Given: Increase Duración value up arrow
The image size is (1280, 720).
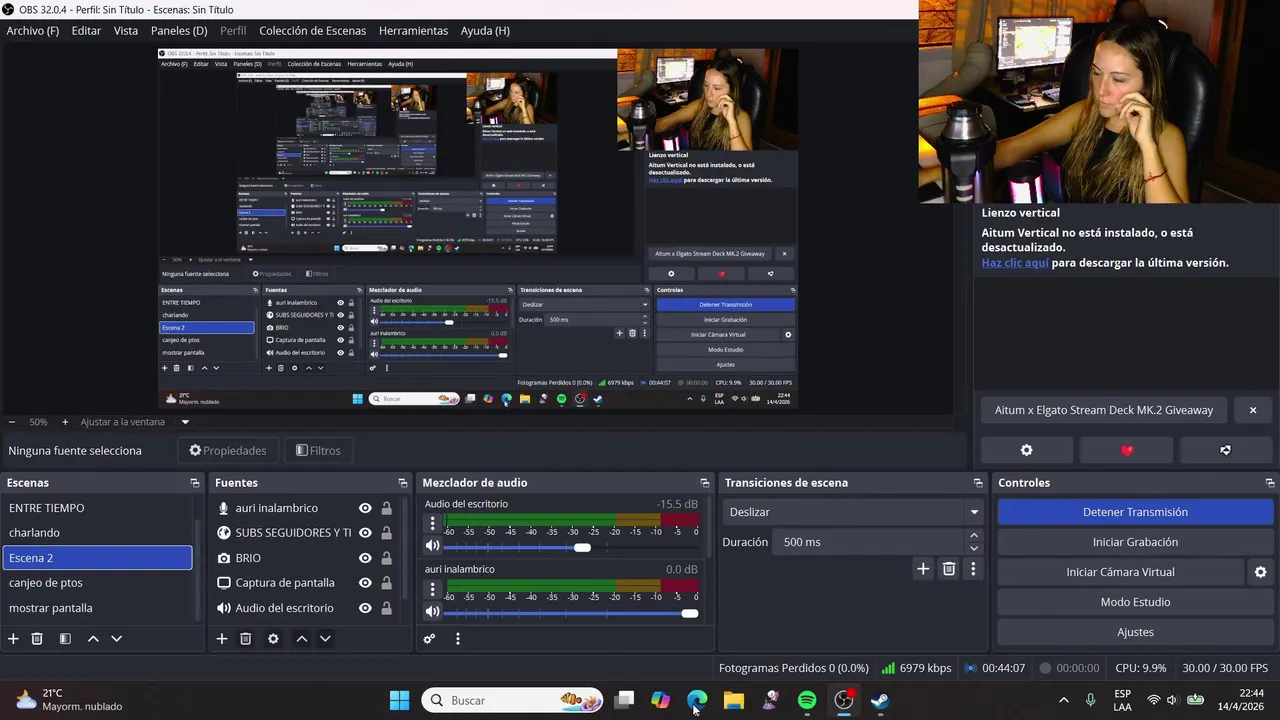Looking at the screenshot, I should coord(974,536).
